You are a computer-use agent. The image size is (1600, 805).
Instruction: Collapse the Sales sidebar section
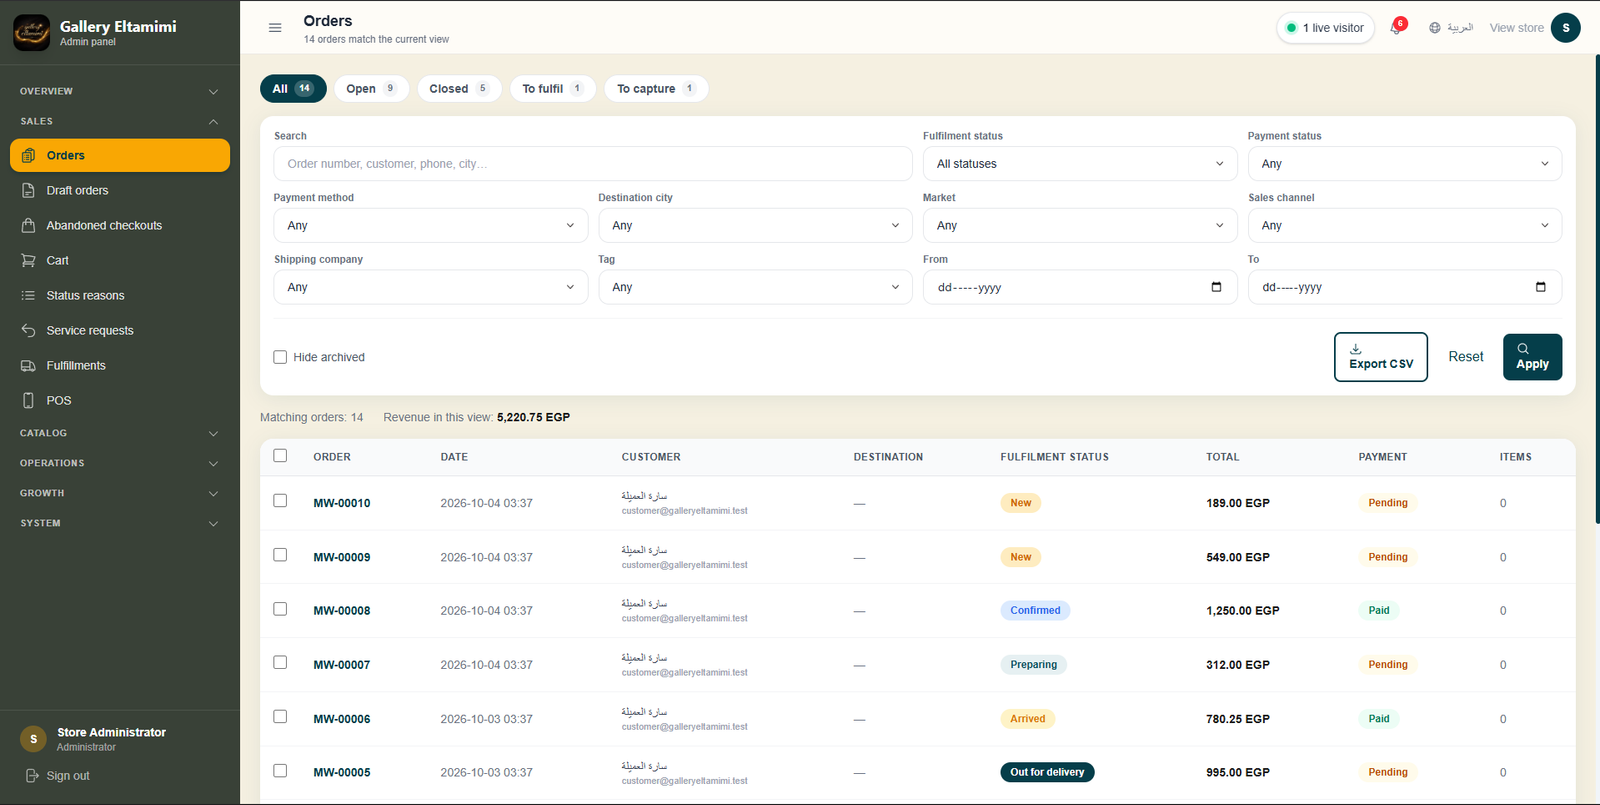(120, 121)
